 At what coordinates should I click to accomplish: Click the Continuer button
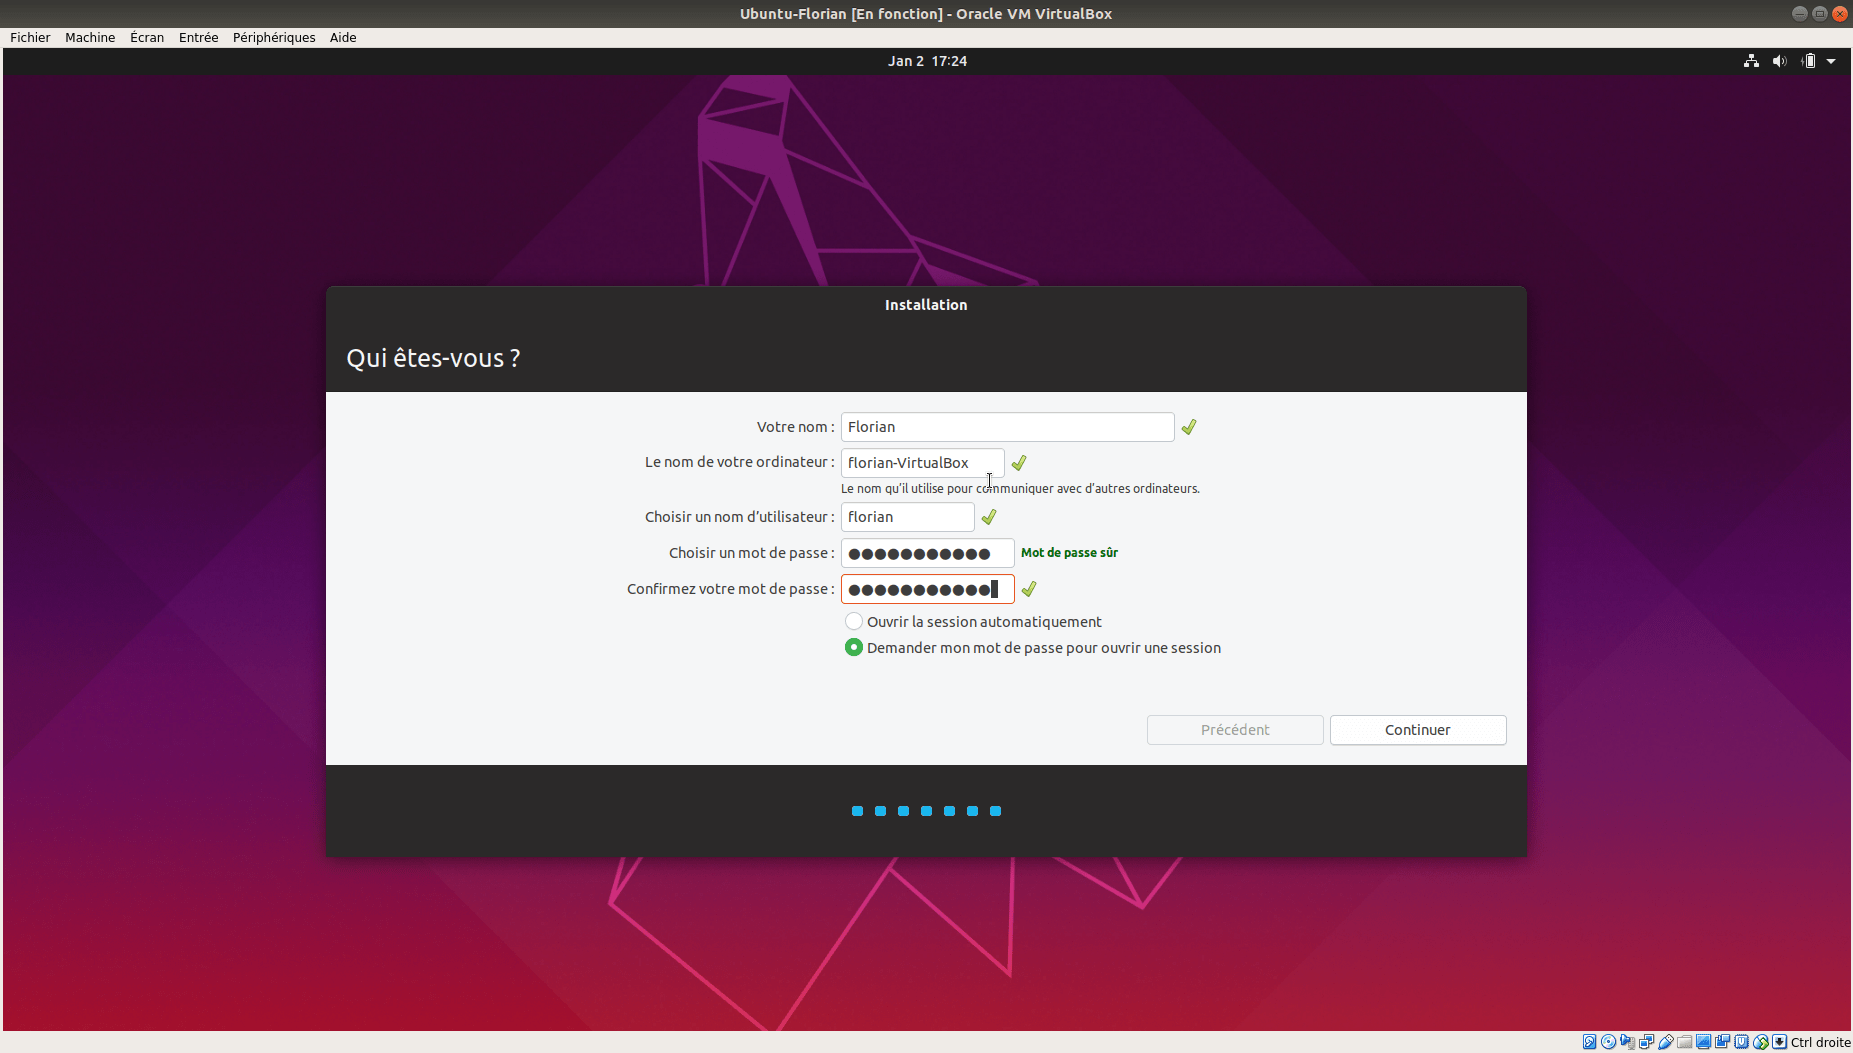[x=1417, y=730]
